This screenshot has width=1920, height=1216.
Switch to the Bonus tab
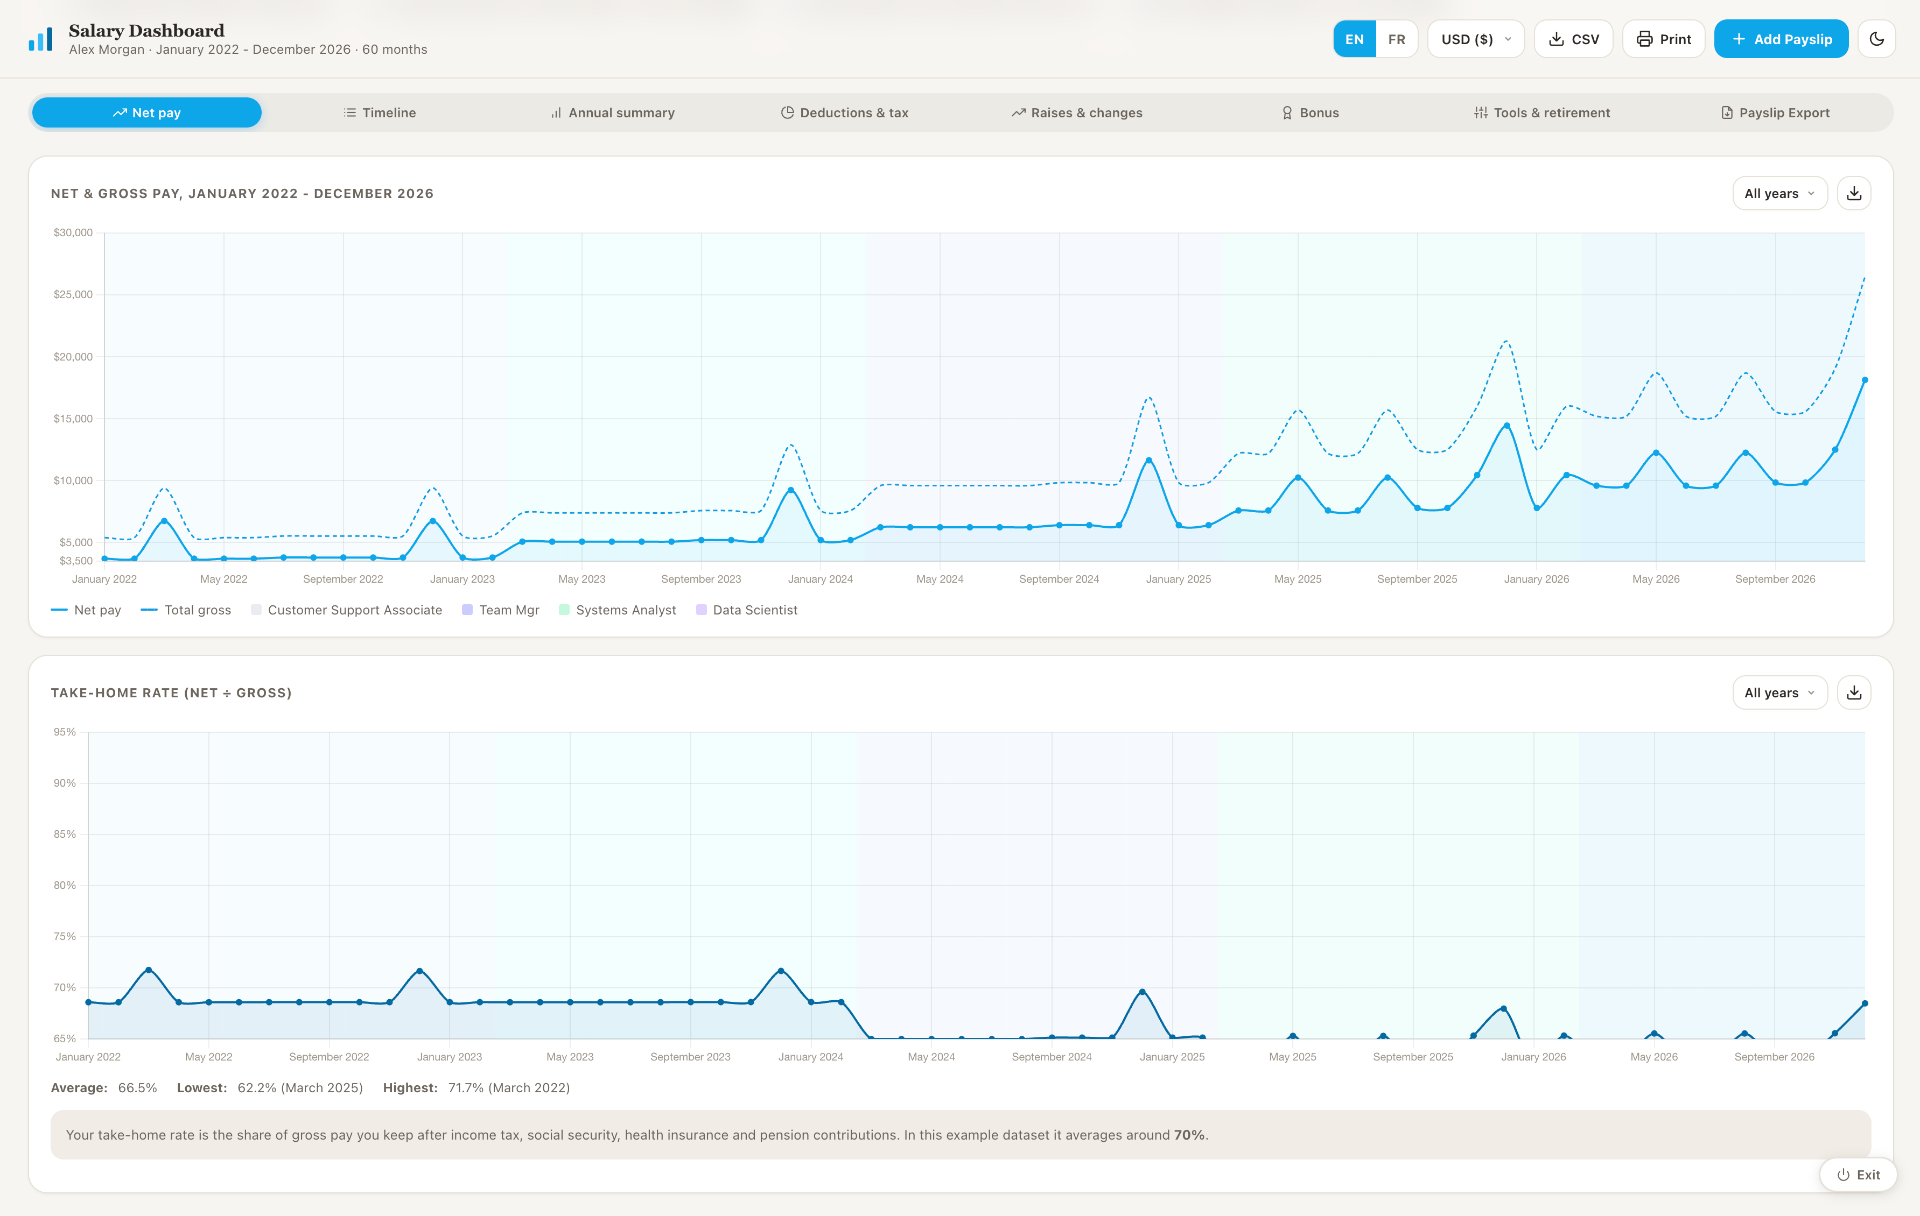coord(1310,112)
